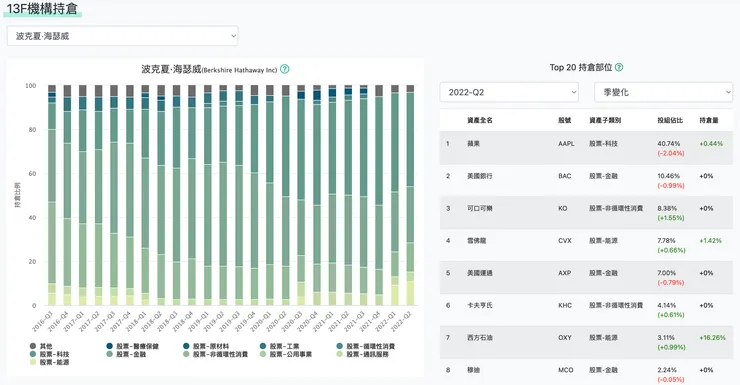Screen dimensions: 740x385
Task: Click the 資產子類別 column header
Action: coord(605,120)
